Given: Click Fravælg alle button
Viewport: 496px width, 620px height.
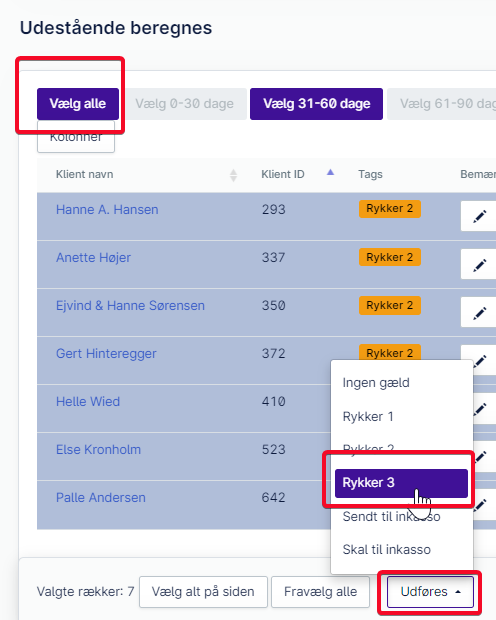Looking at the screenshot, I should [320, 592].
